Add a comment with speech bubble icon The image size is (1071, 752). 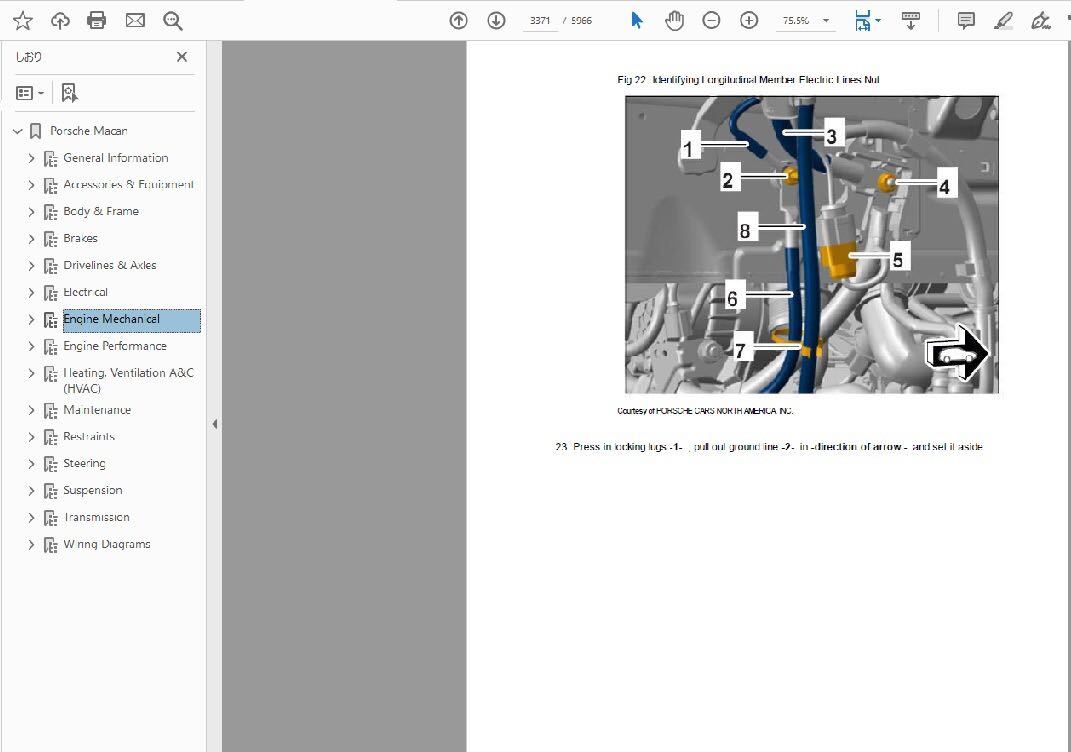(x=966, y=20)
